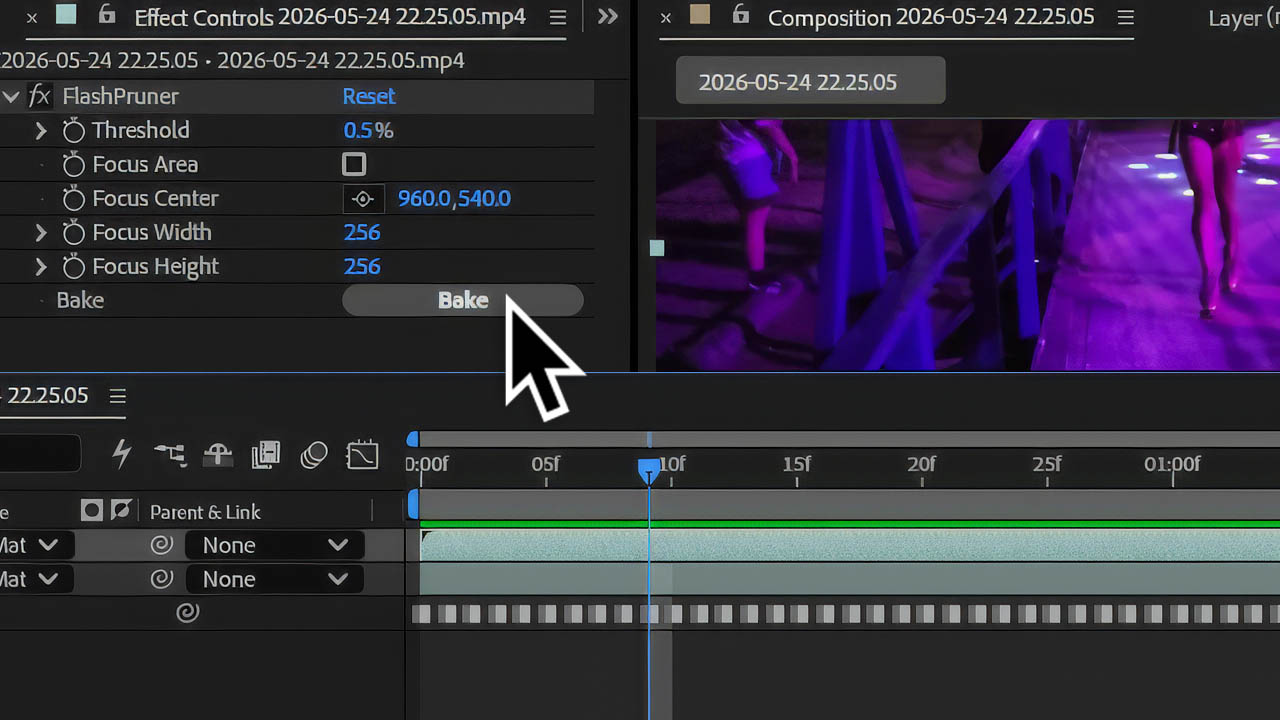
Task: Click the Focus Height value 256
Action: [x=362, y=266]
